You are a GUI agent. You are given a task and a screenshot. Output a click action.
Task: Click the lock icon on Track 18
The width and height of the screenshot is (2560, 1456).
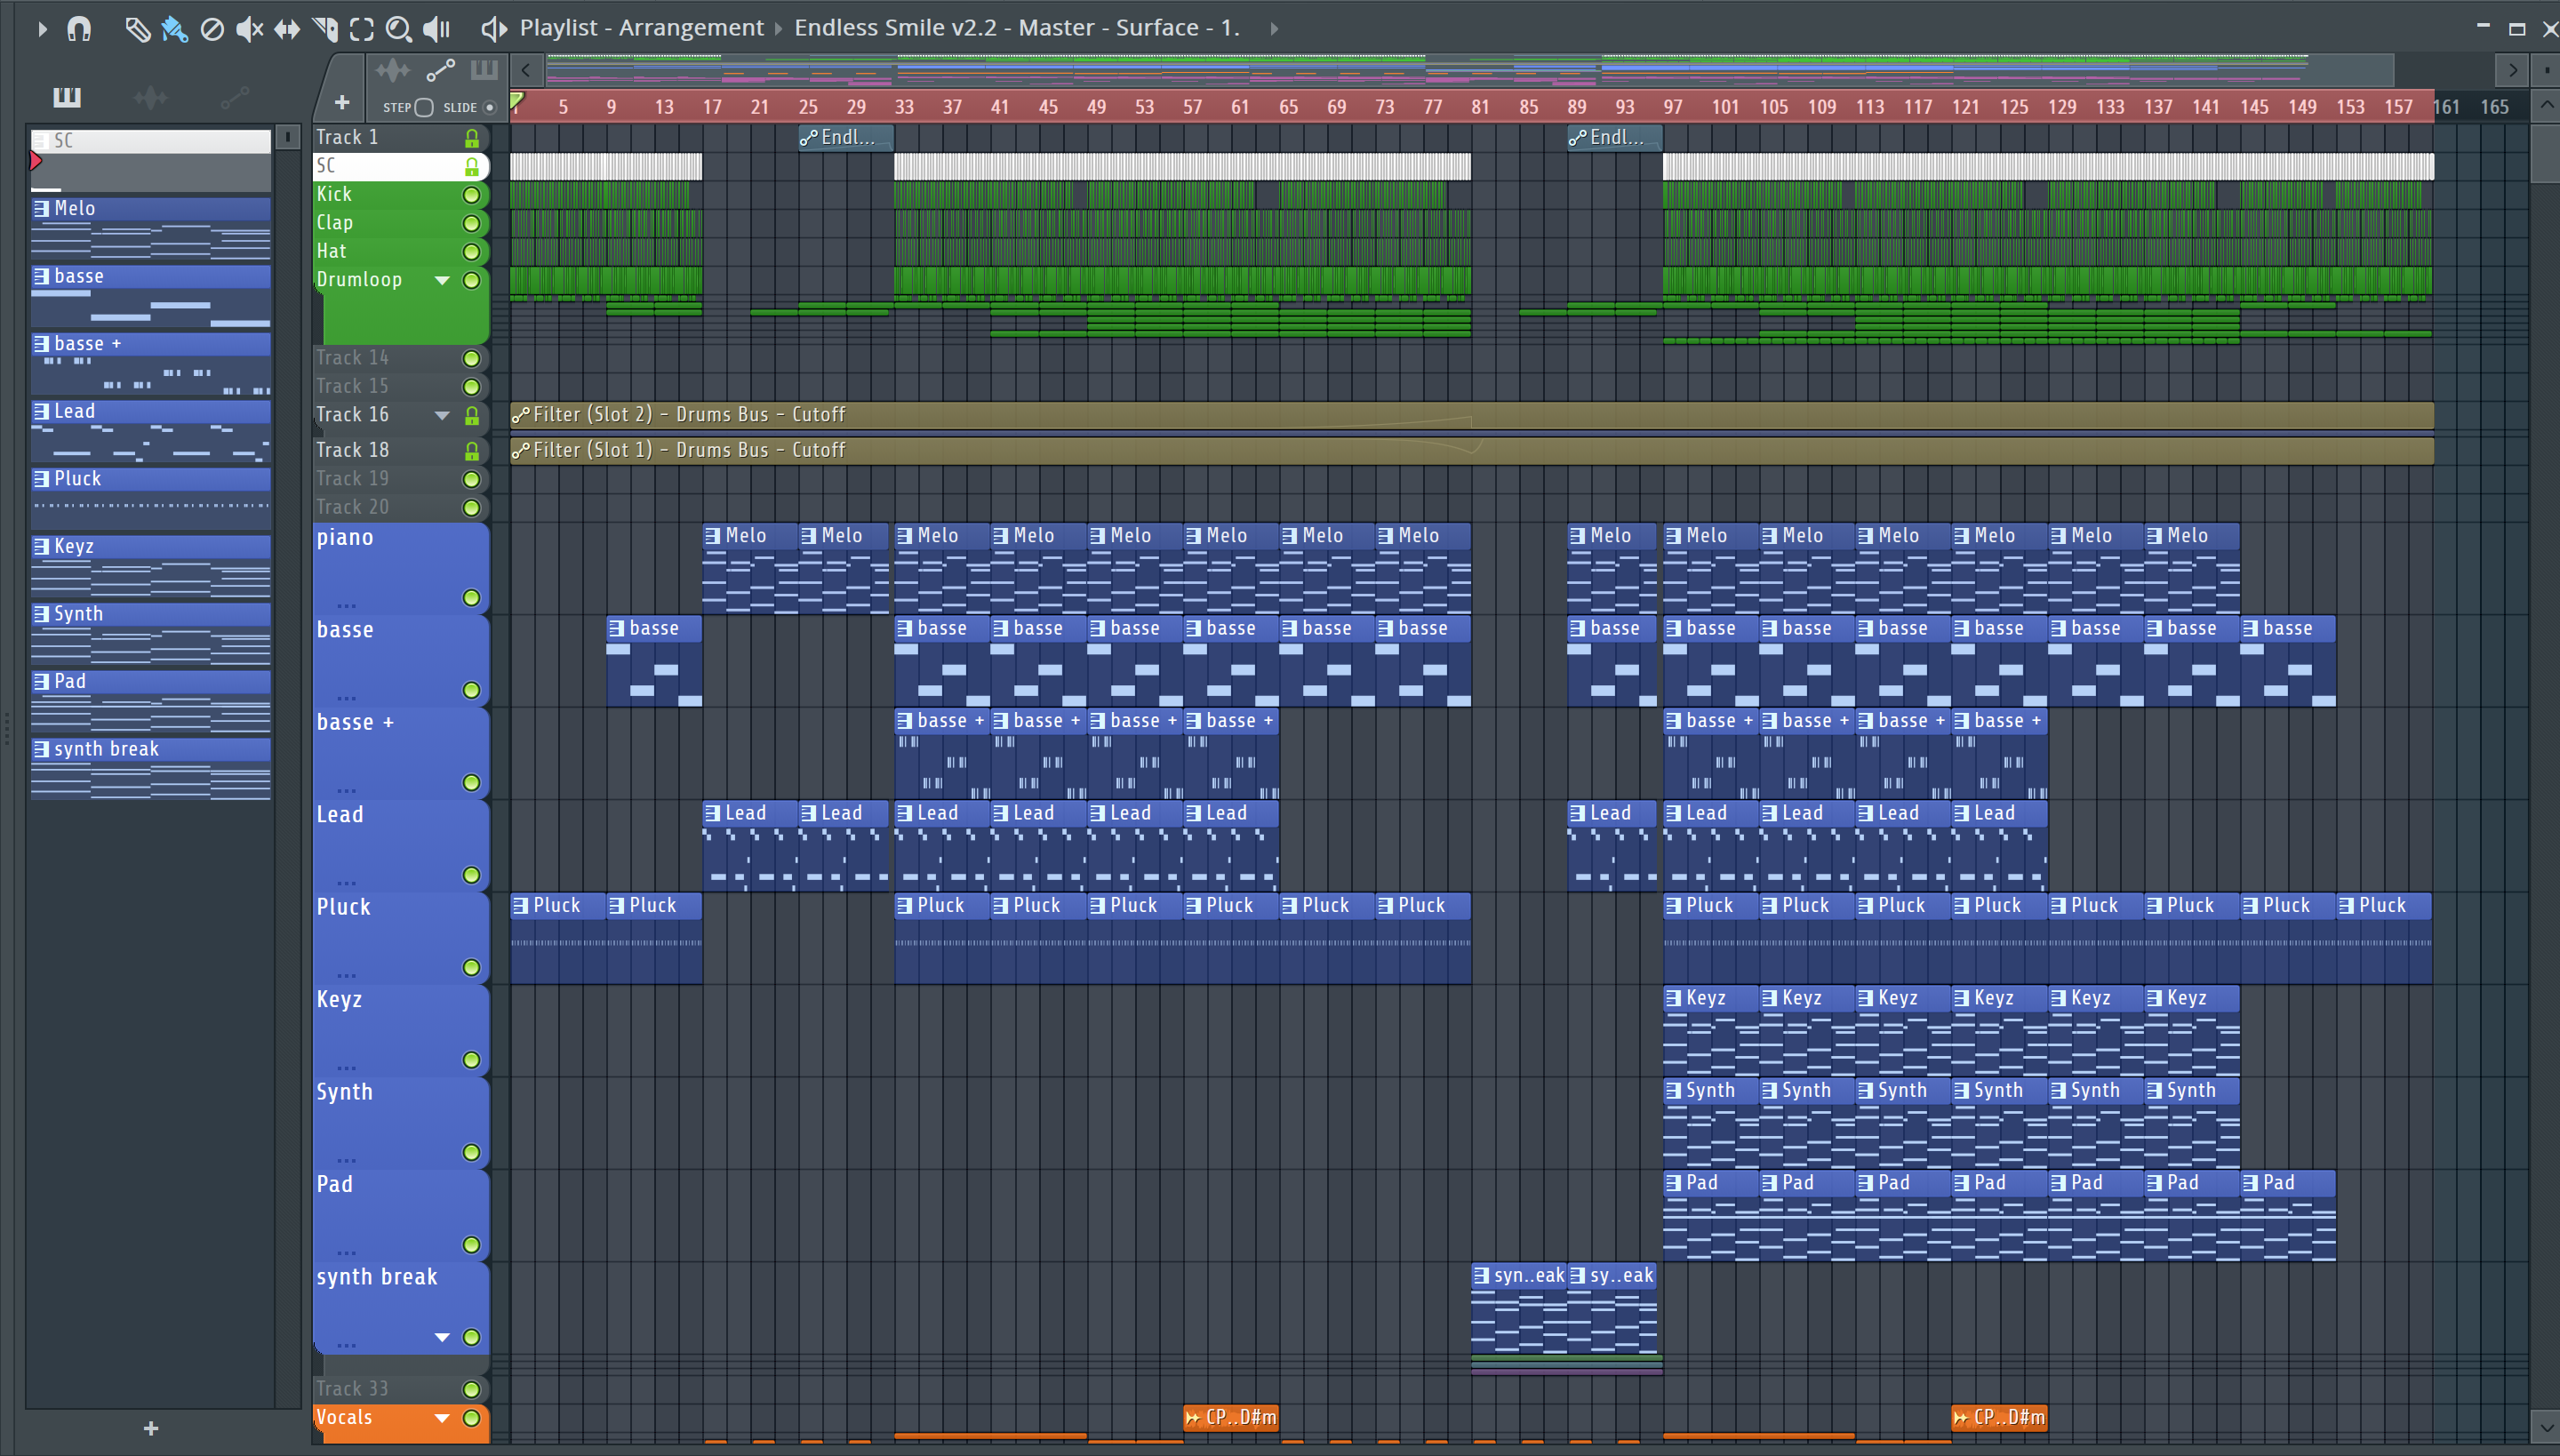[472, 452]
